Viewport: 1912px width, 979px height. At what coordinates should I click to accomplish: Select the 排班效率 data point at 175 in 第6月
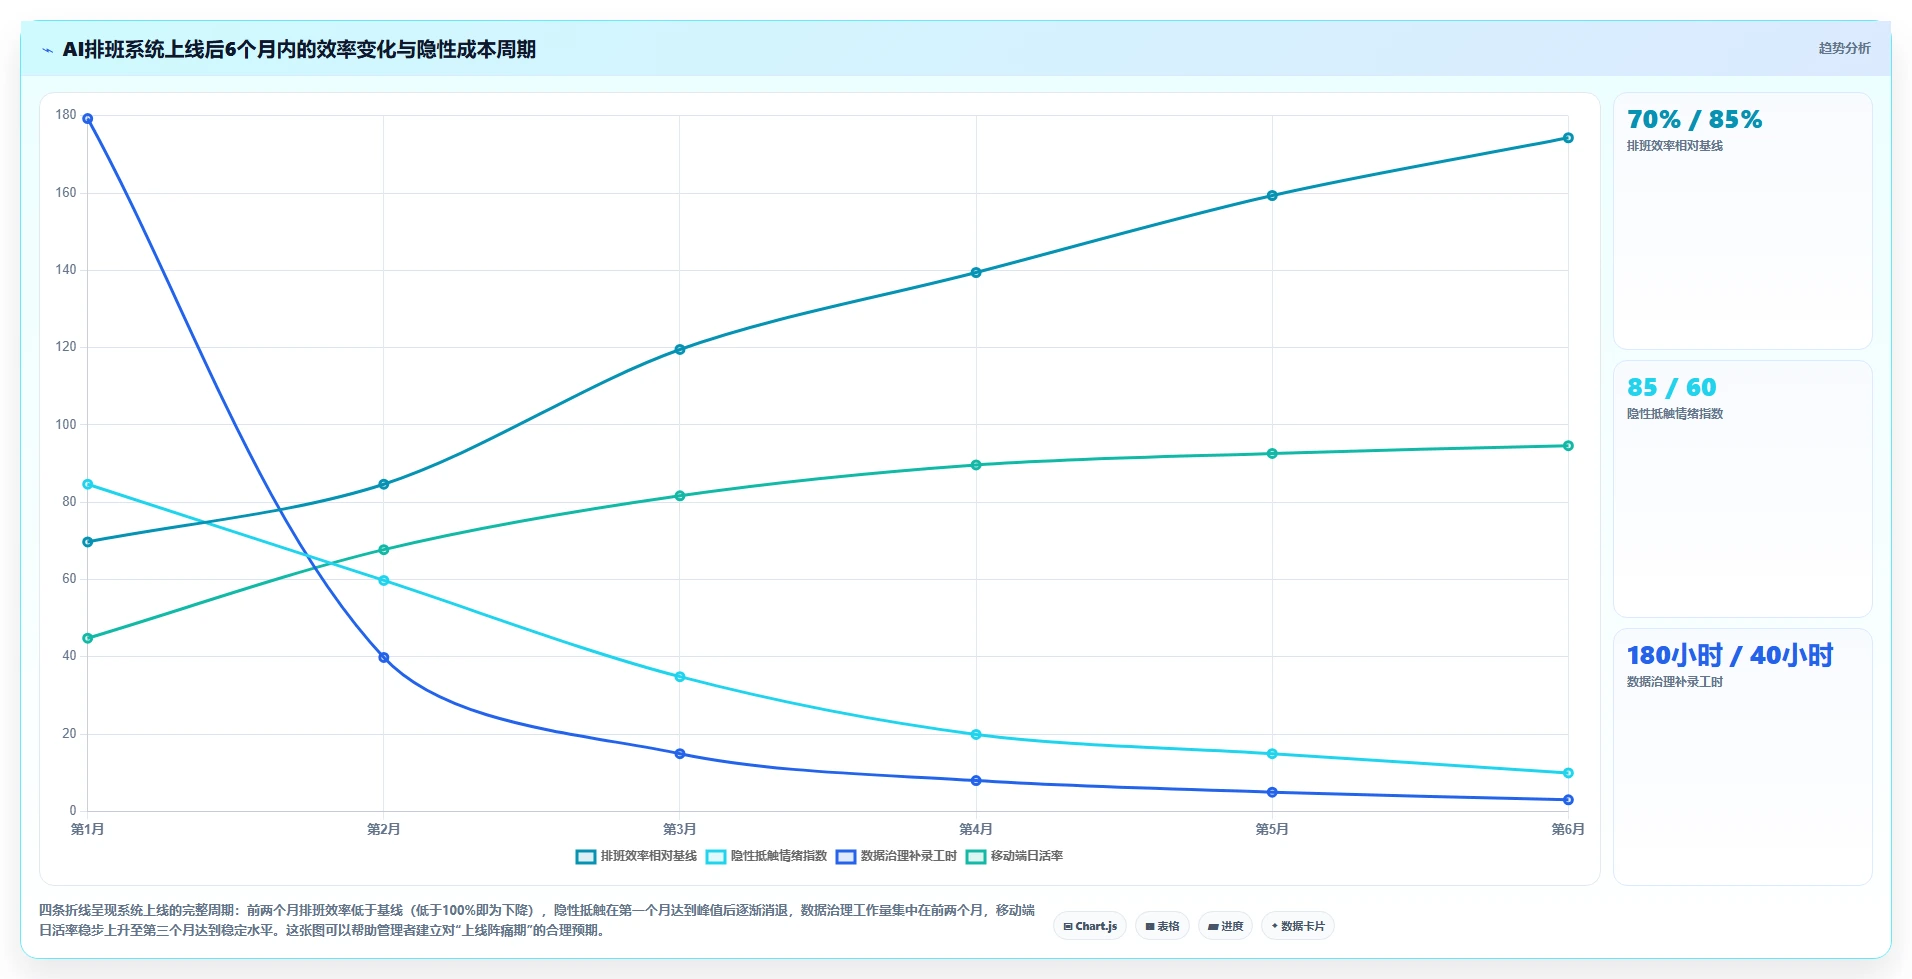1568,138
